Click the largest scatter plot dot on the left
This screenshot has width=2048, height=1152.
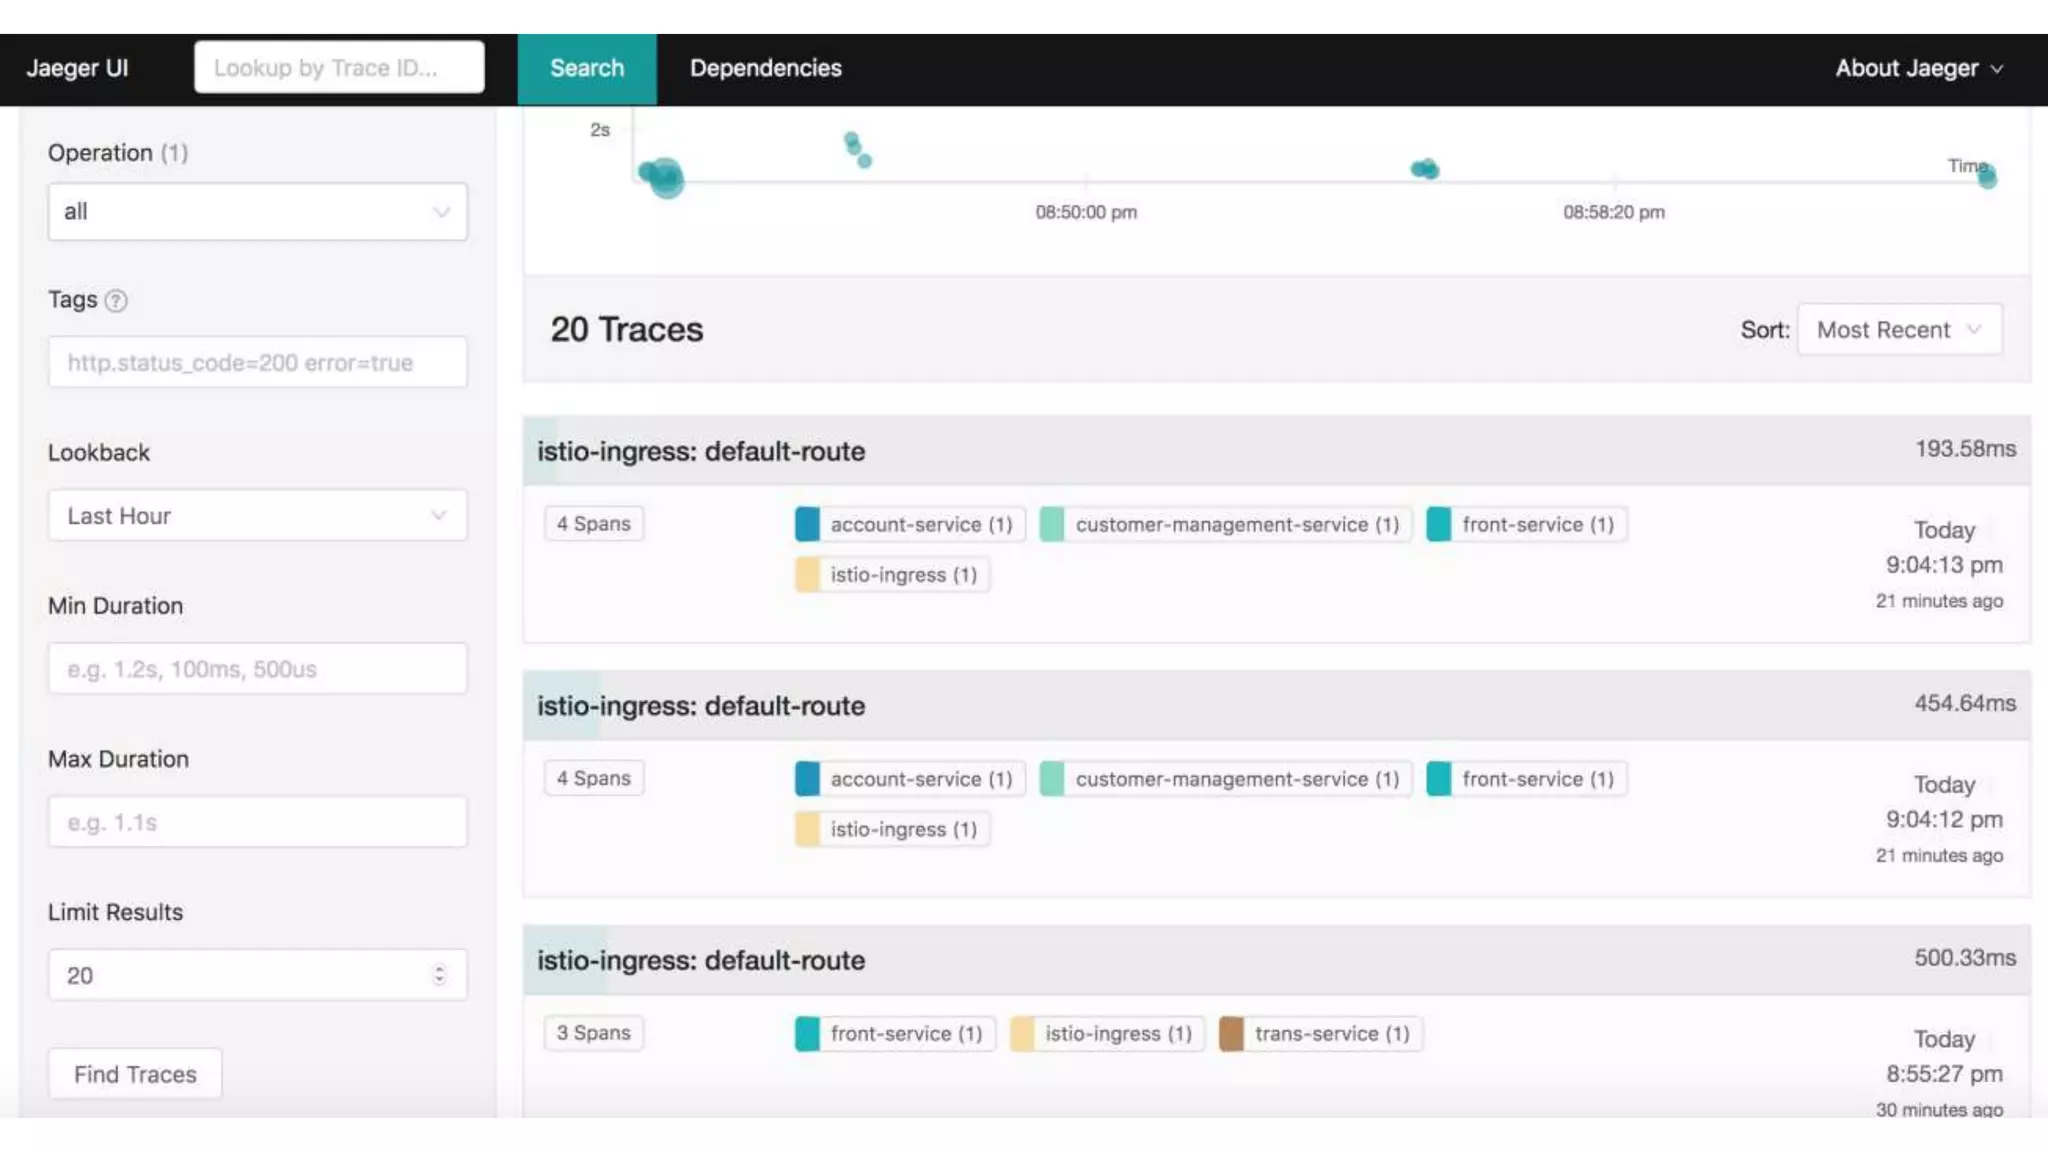[x=664, y=178]
